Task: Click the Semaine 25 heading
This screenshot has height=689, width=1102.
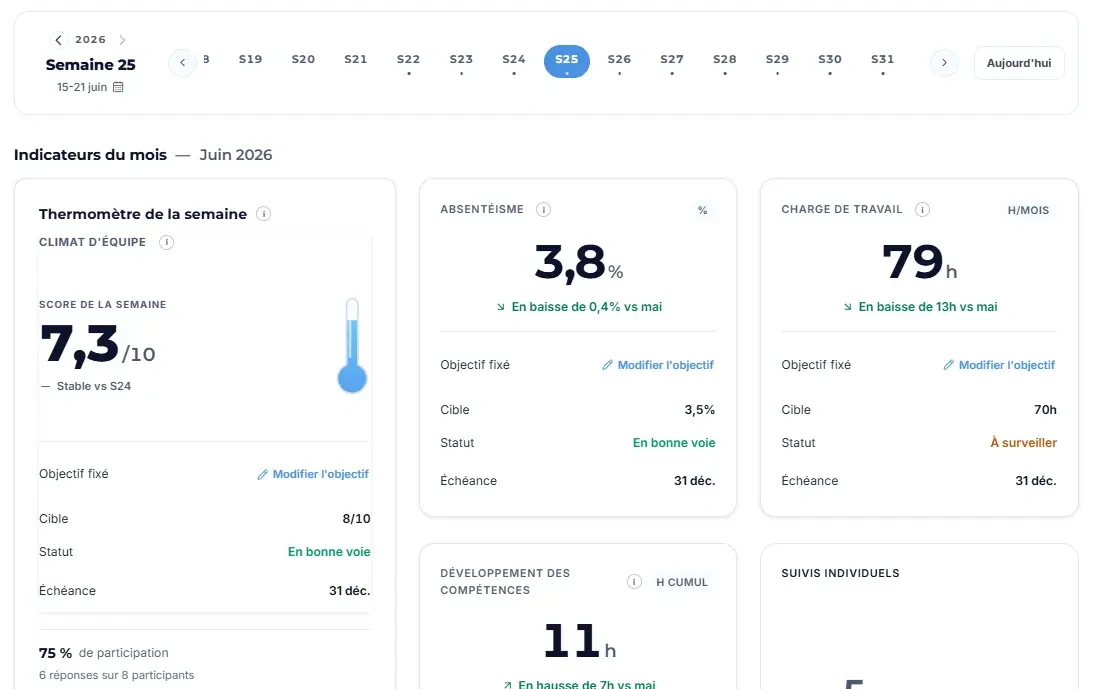Action: pyautogui.click(x=91, y=65)
